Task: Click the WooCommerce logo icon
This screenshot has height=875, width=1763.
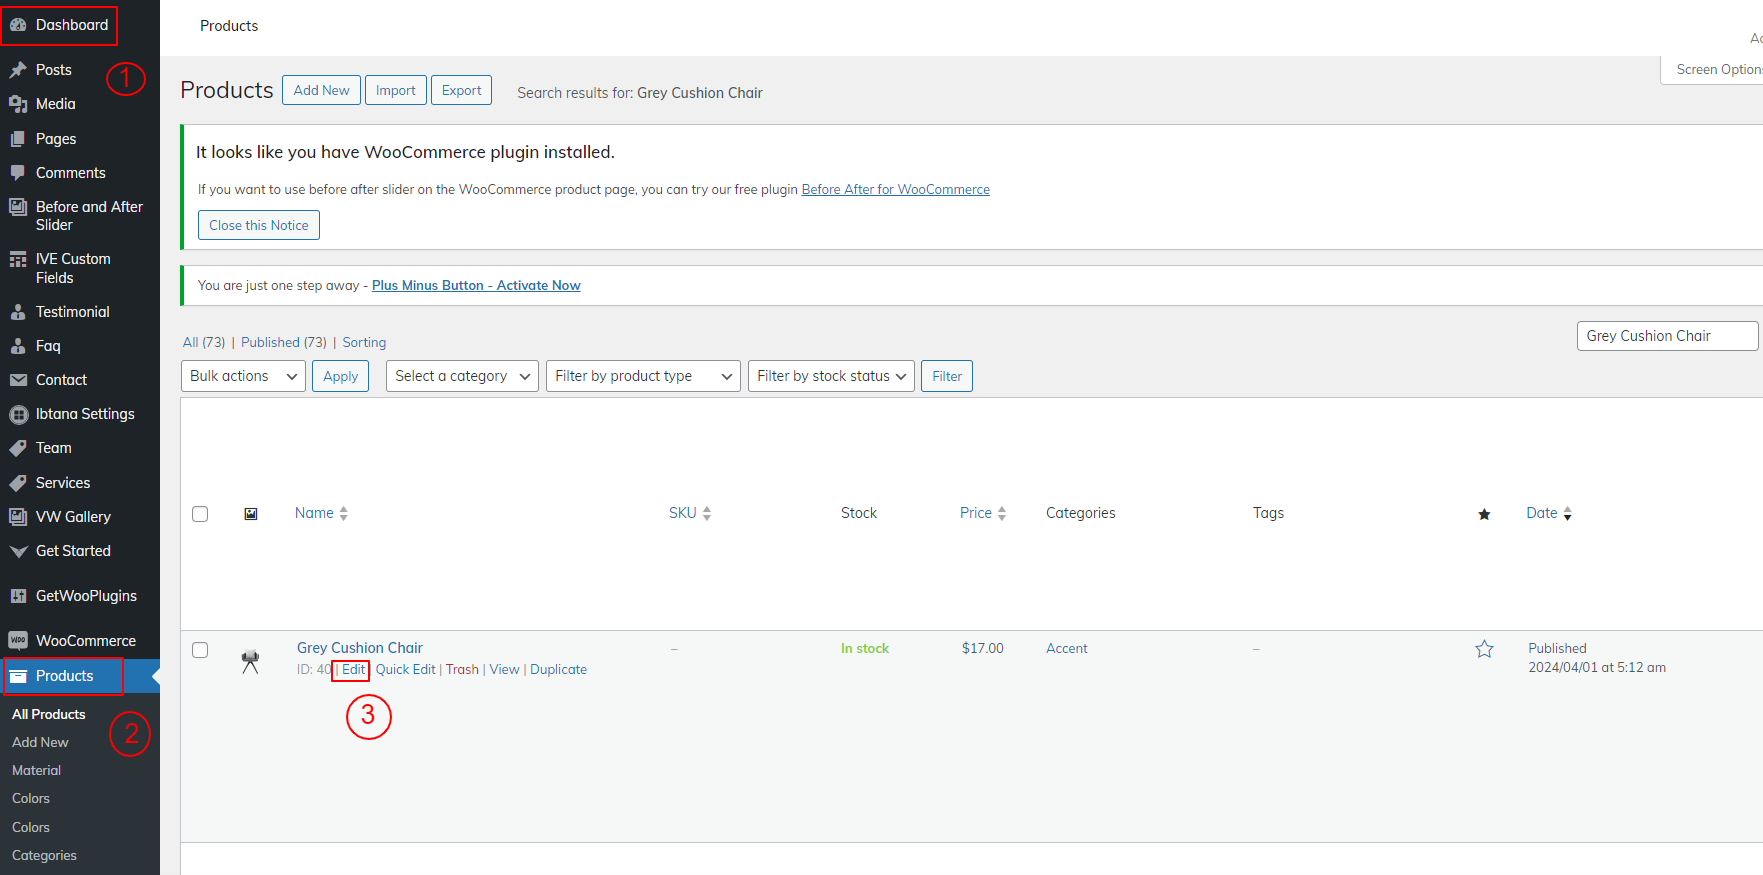Action: point(18,641)
